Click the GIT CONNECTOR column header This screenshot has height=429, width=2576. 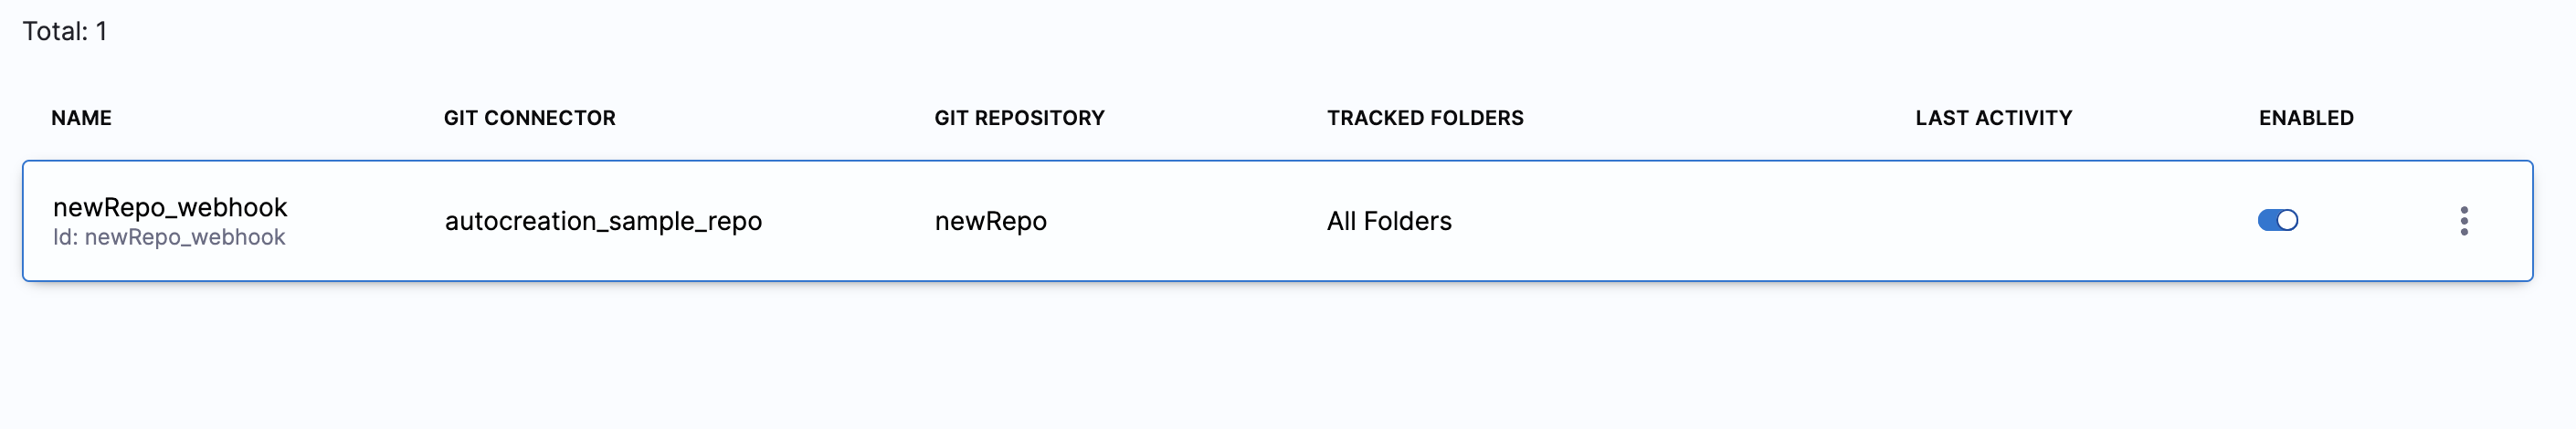point(529,118)
